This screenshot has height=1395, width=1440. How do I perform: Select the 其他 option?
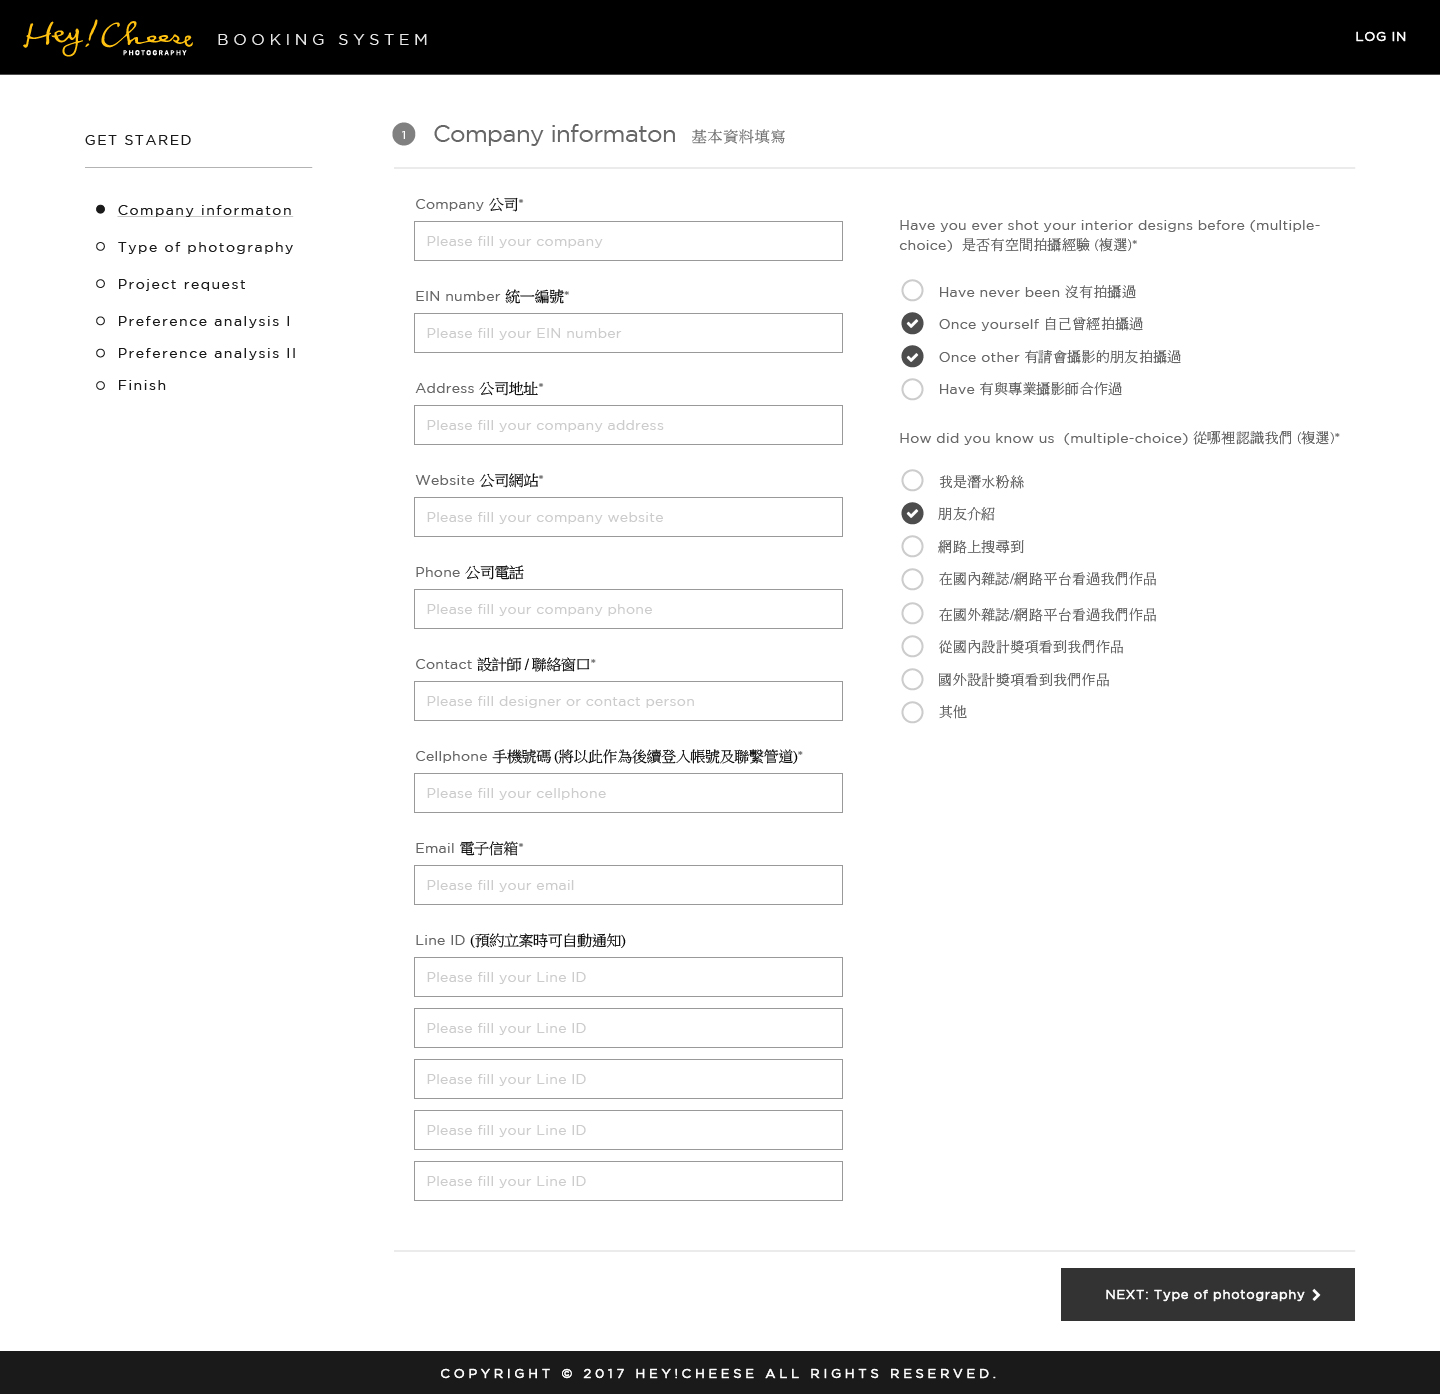tap(912, 712)
